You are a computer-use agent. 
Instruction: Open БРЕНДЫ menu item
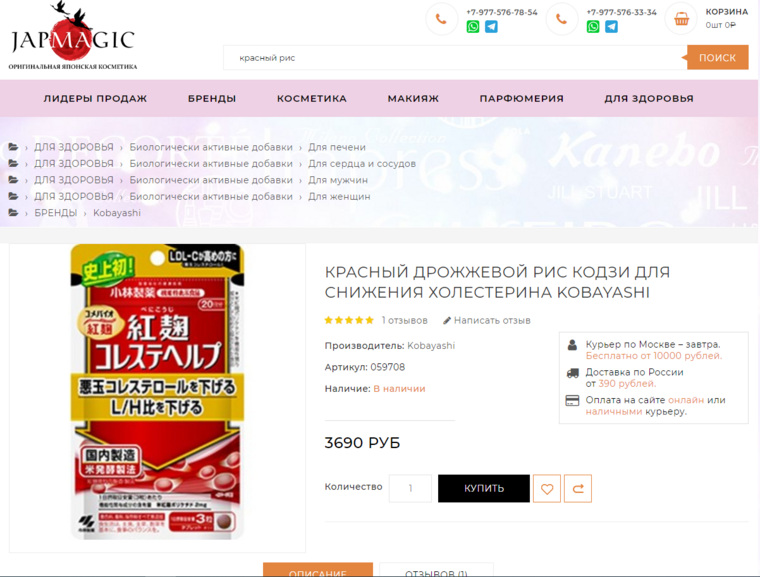tap(212, 98)
